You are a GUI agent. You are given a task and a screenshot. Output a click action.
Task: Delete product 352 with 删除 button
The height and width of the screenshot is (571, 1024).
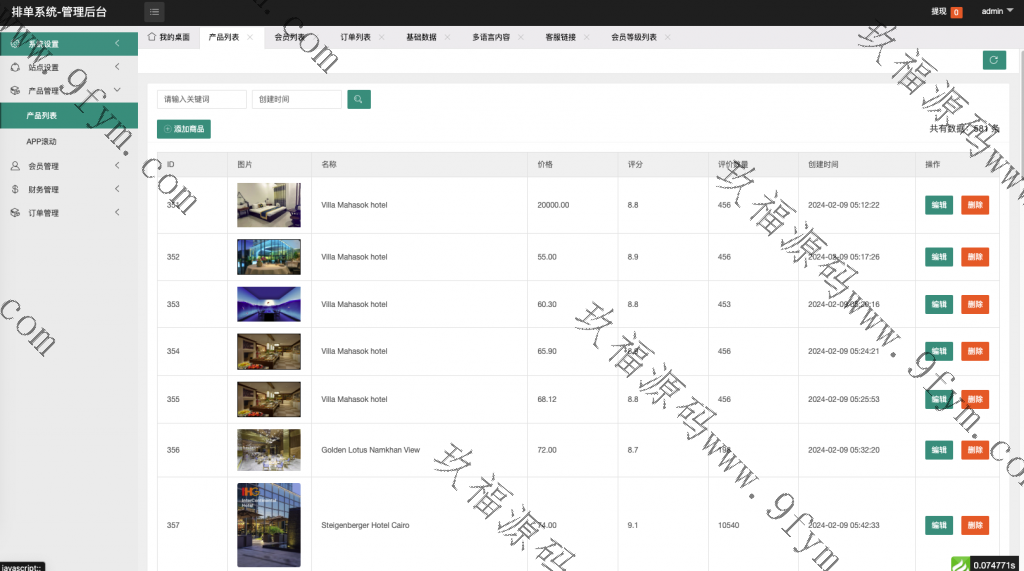tap(974, 257)
